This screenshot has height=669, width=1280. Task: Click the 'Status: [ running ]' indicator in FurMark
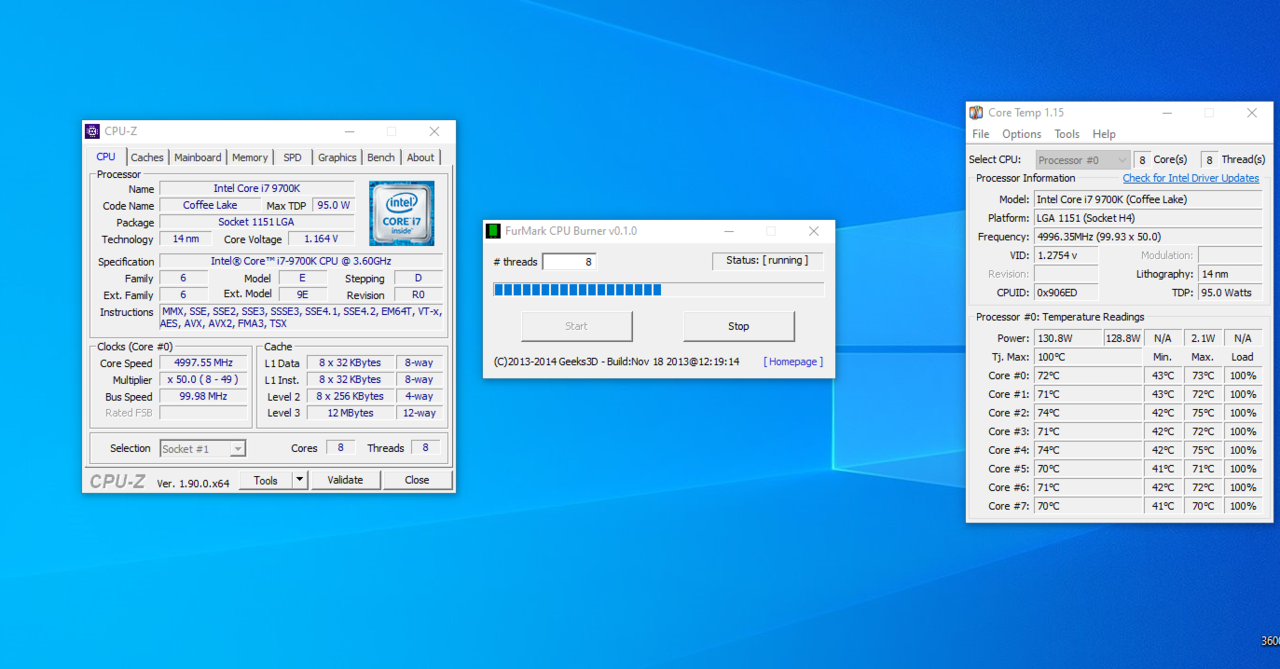[x=767, y=261]
